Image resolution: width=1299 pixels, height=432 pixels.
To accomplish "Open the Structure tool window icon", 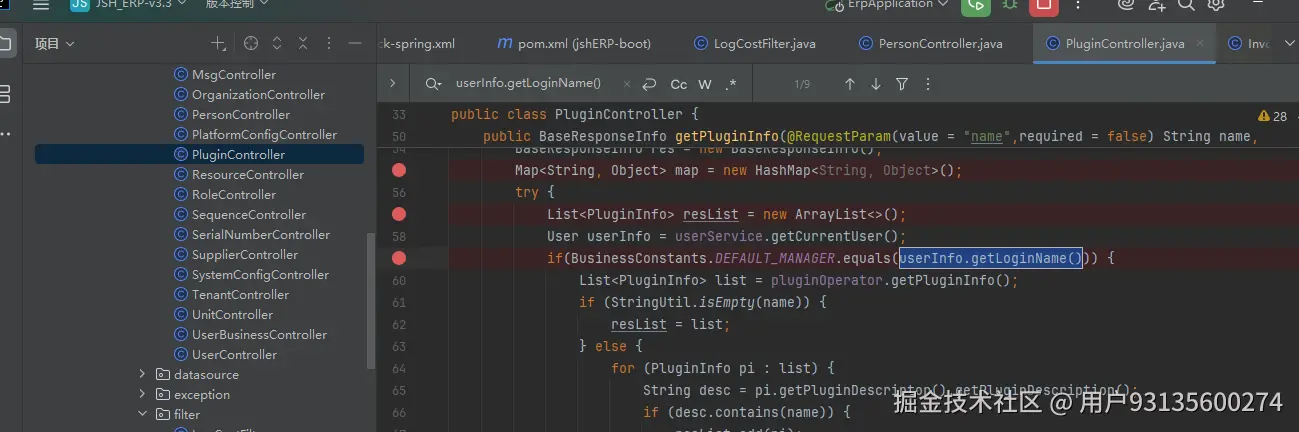I will pos(5,94).
